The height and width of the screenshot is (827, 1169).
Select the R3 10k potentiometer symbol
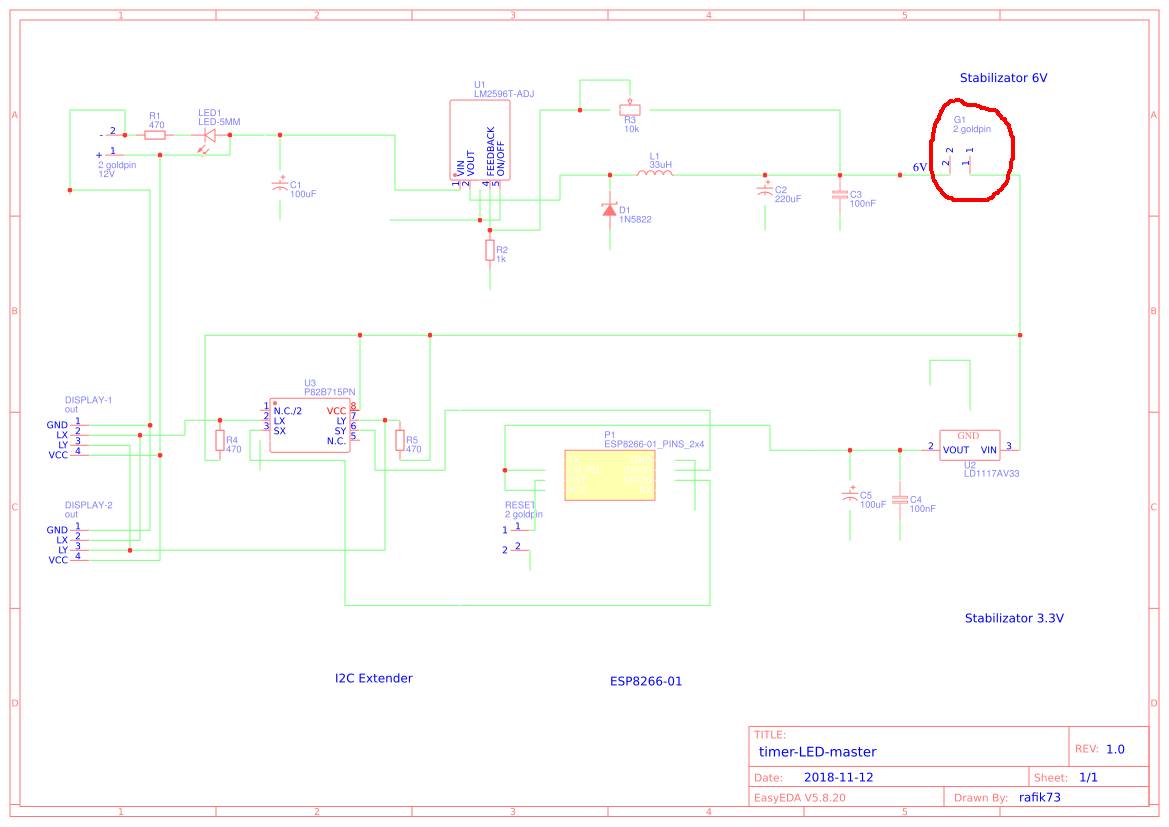[x=630, y=109]
